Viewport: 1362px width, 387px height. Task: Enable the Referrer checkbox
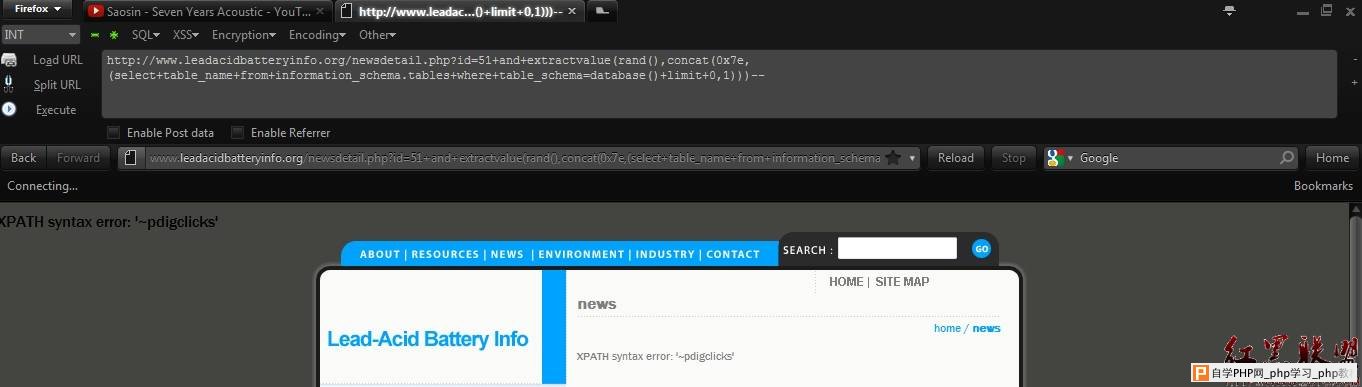(x=237, y=132)
